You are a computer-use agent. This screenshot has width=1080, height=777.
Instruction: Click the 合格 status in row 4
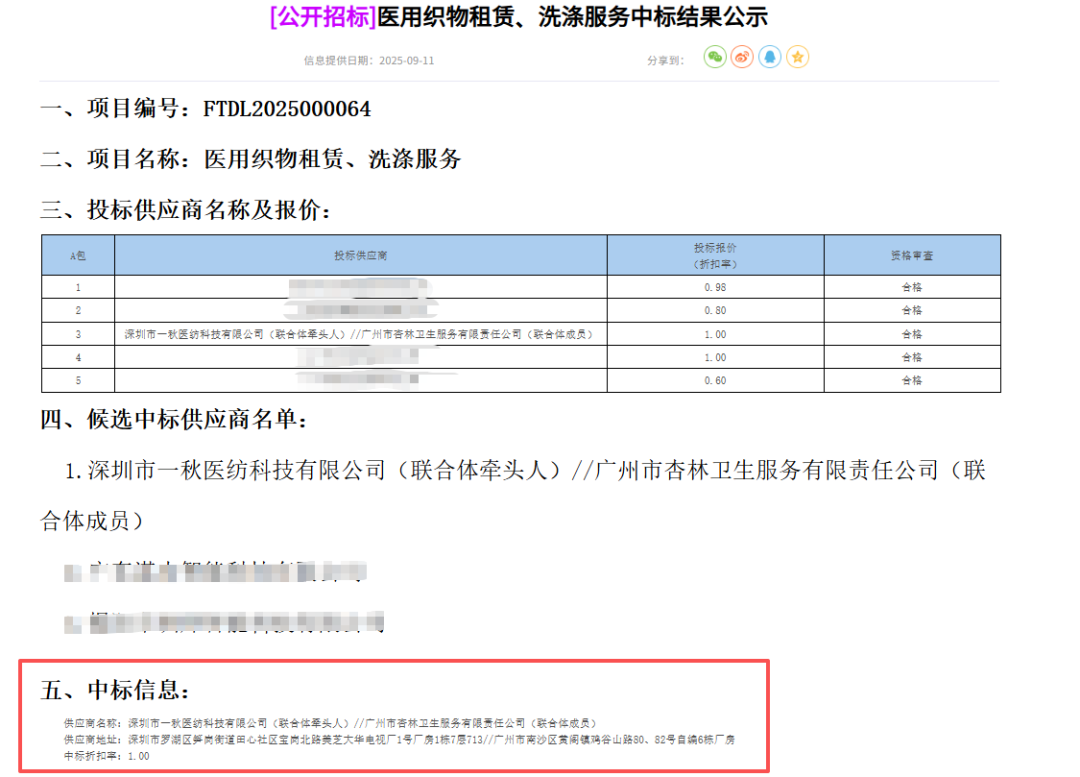[x=911, y=358]
